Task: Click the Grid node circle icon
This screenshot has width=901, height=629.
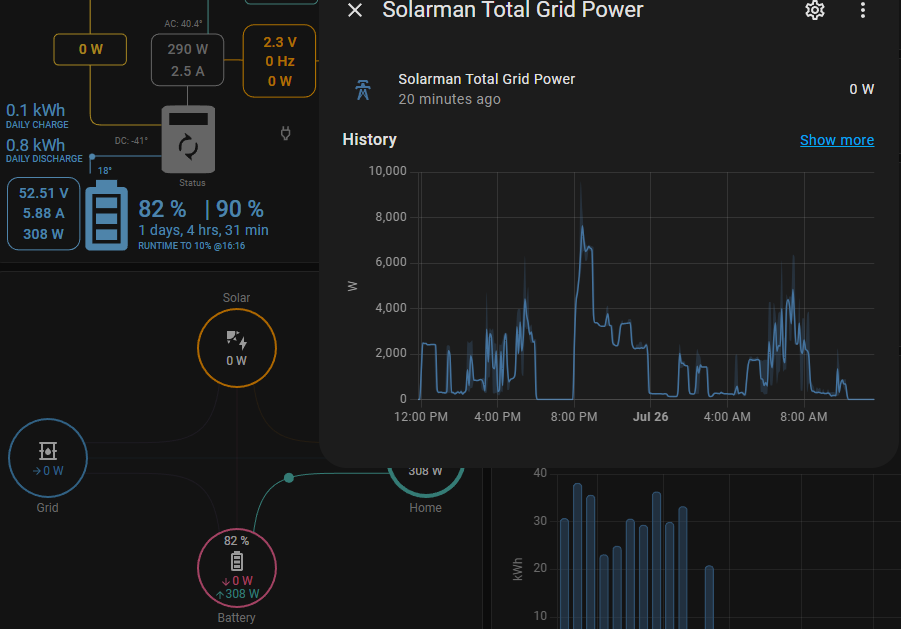Action: (47, 458)
